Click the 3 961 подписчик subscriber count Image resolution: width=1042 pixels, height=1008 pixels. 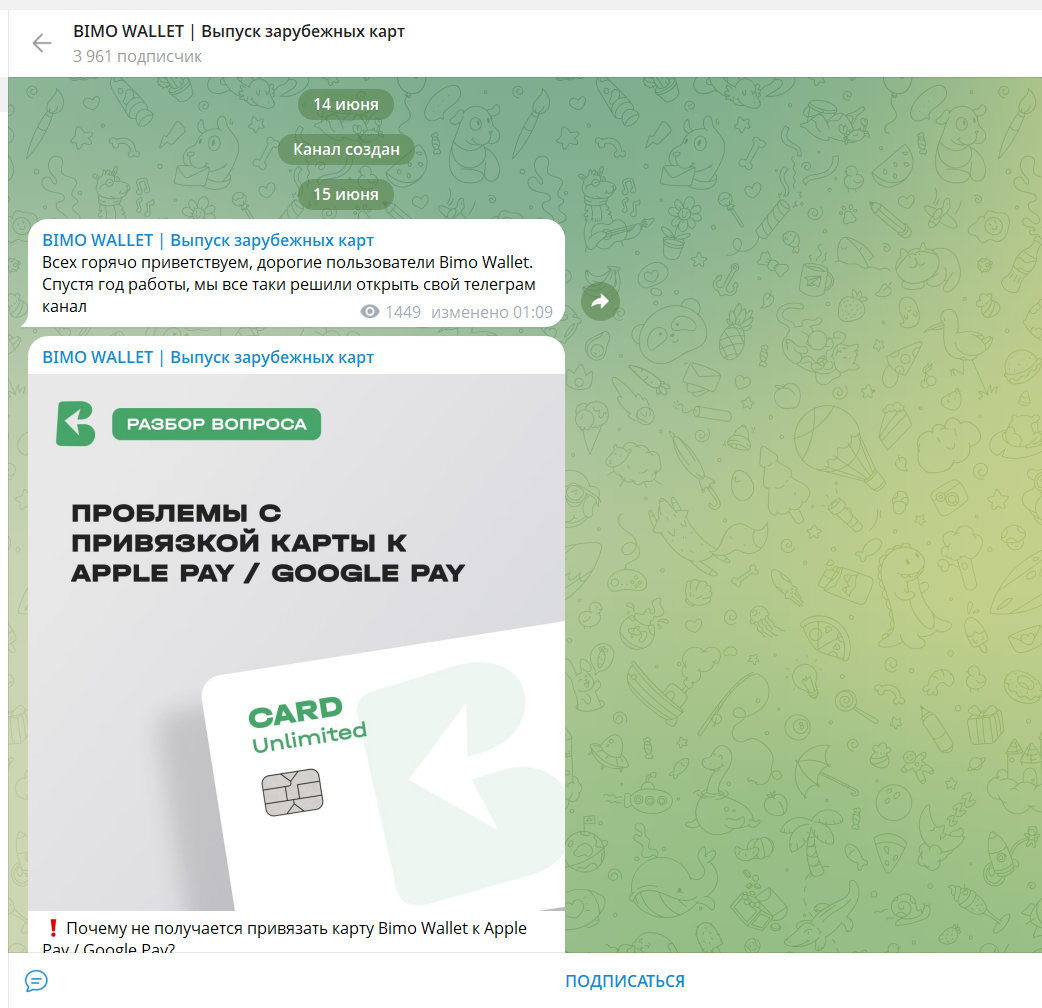click(137, 56)
